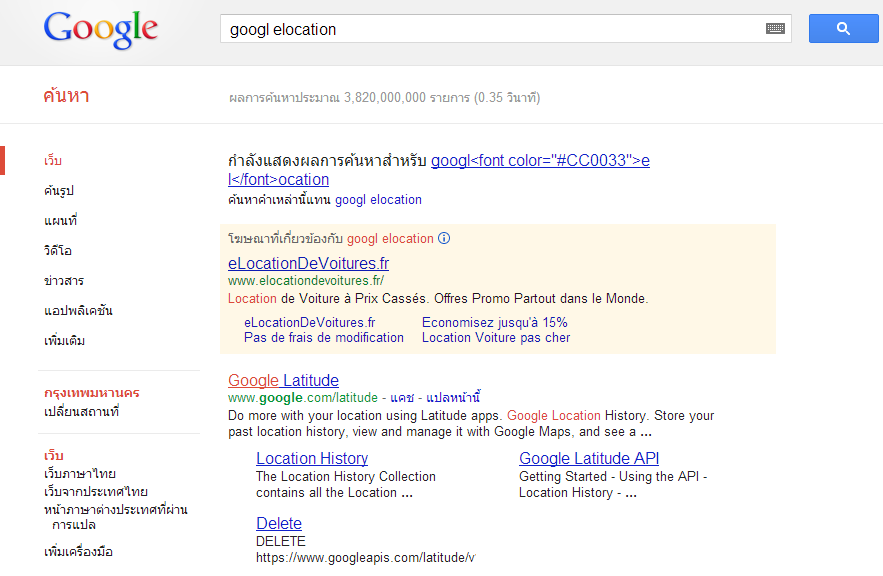883x576 pixels.
Task: Click the ad info circle icon
Action: 444,239
